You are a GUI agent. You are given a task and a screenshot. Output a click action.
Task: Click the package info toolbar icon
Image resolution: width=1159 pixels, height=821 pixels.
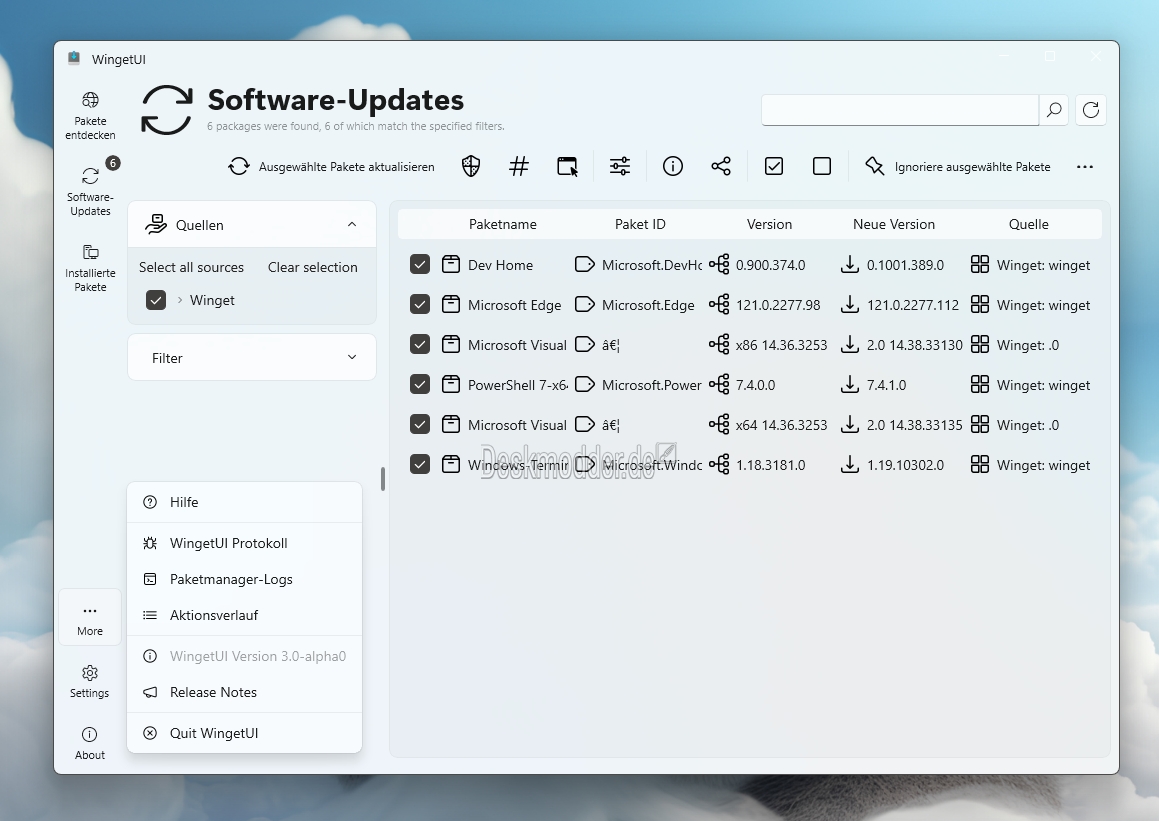[673, 166]
